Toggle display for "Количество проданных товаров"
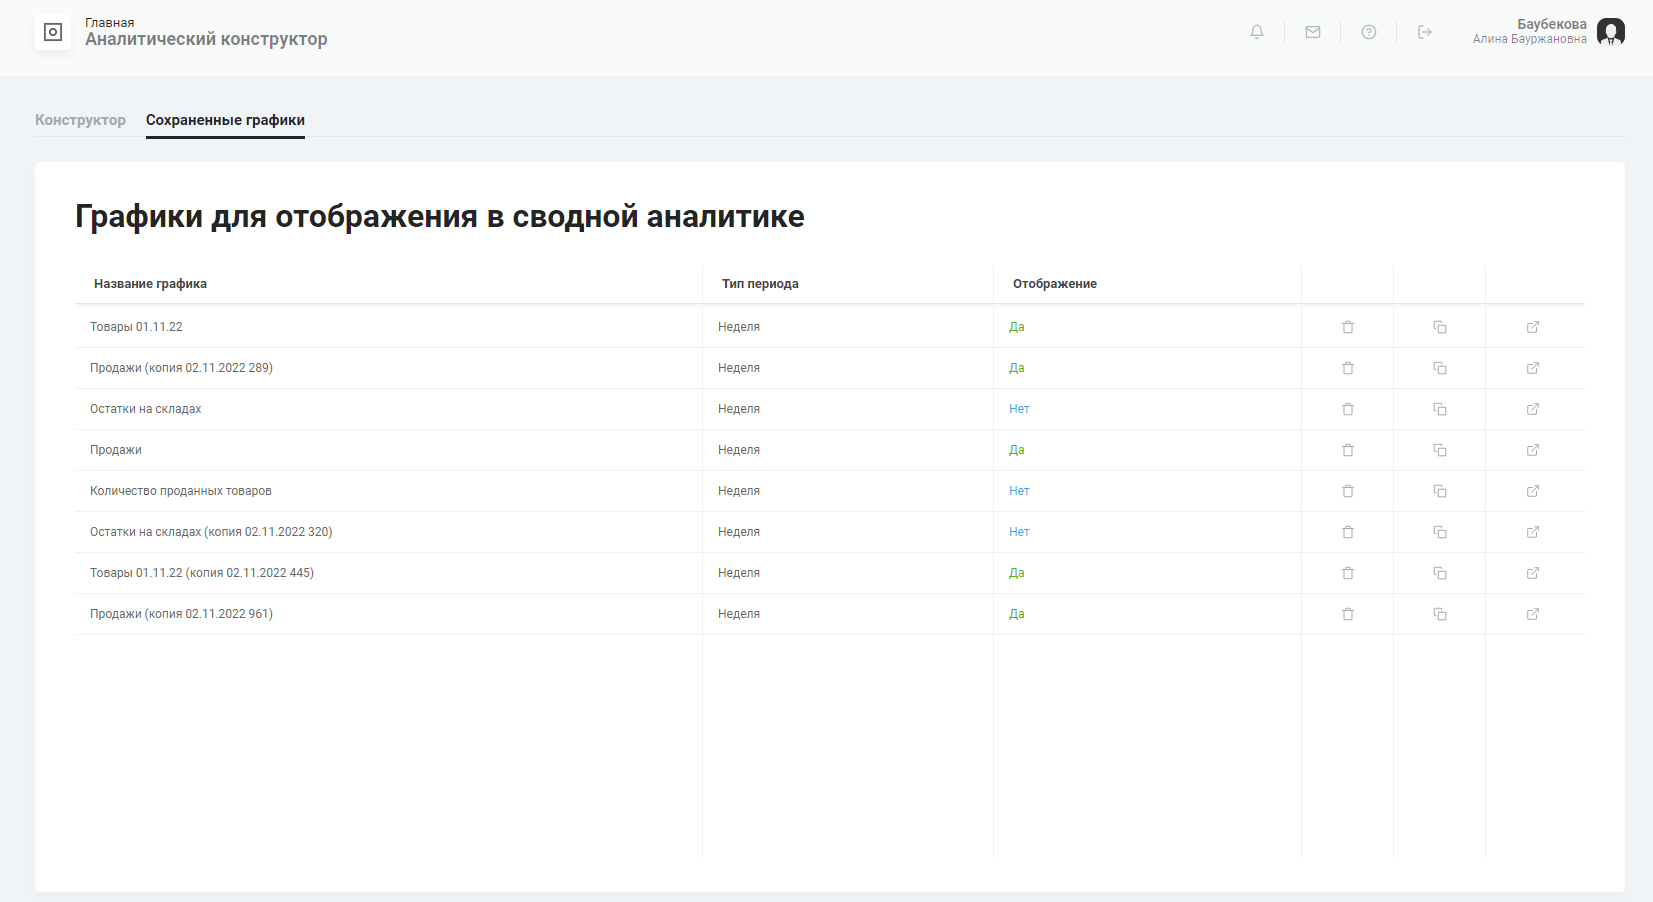The width and height of the screenshot is (1653, 902). coord(1019,490)
